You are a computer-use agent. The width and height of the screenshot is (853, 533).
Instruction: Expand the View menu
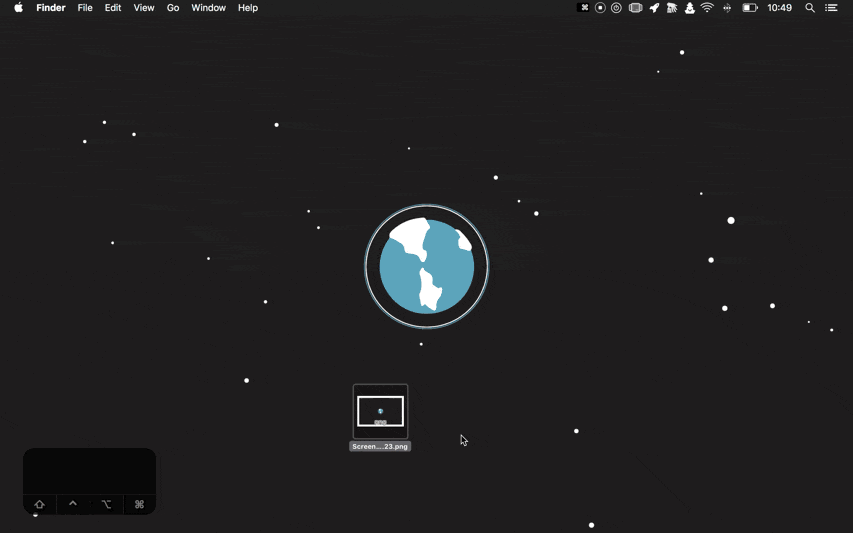point(144,8)
